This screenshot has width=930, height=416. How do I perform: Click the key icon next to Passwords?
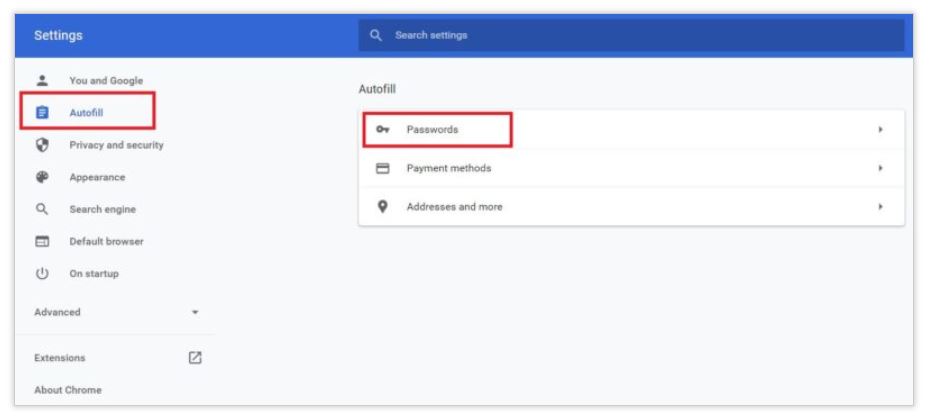coord(382,130)
